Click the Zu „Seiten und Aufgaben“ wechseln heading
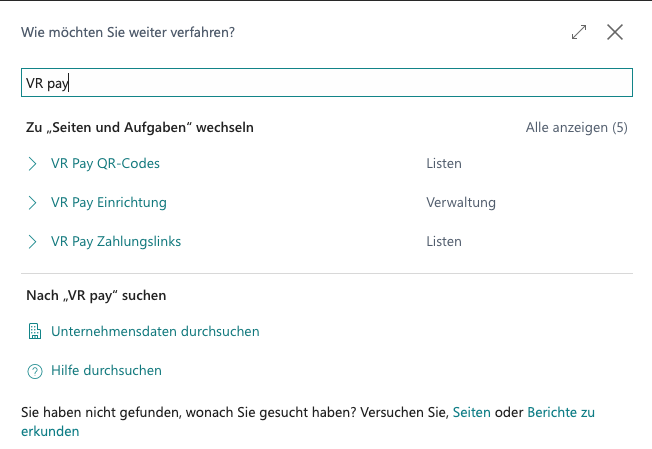The height and width of the screenshot is (449, 652). pyautogui.click(x=139, y=128)
